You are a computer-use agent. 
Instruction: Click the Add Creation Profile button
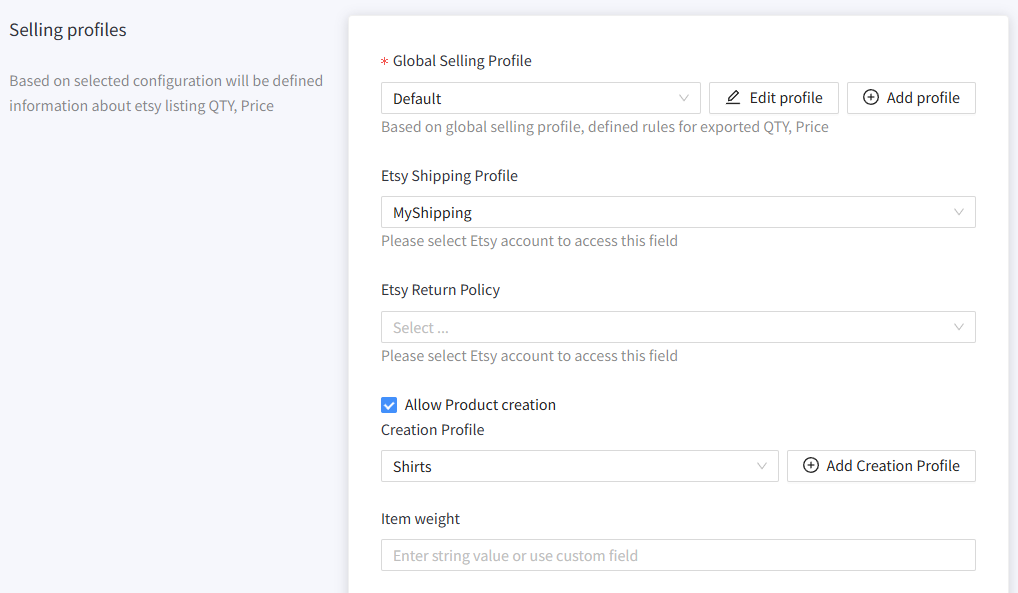coord(881,466)
